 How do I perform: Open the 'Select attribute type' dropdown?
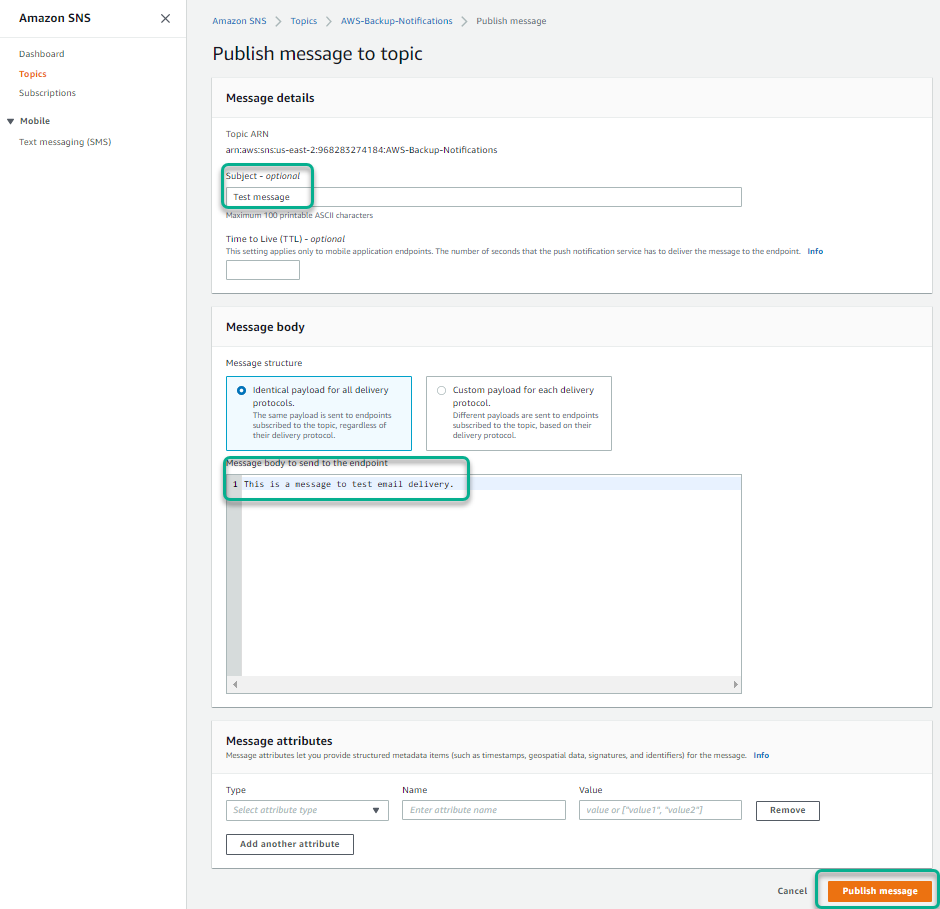pos(300,810)
